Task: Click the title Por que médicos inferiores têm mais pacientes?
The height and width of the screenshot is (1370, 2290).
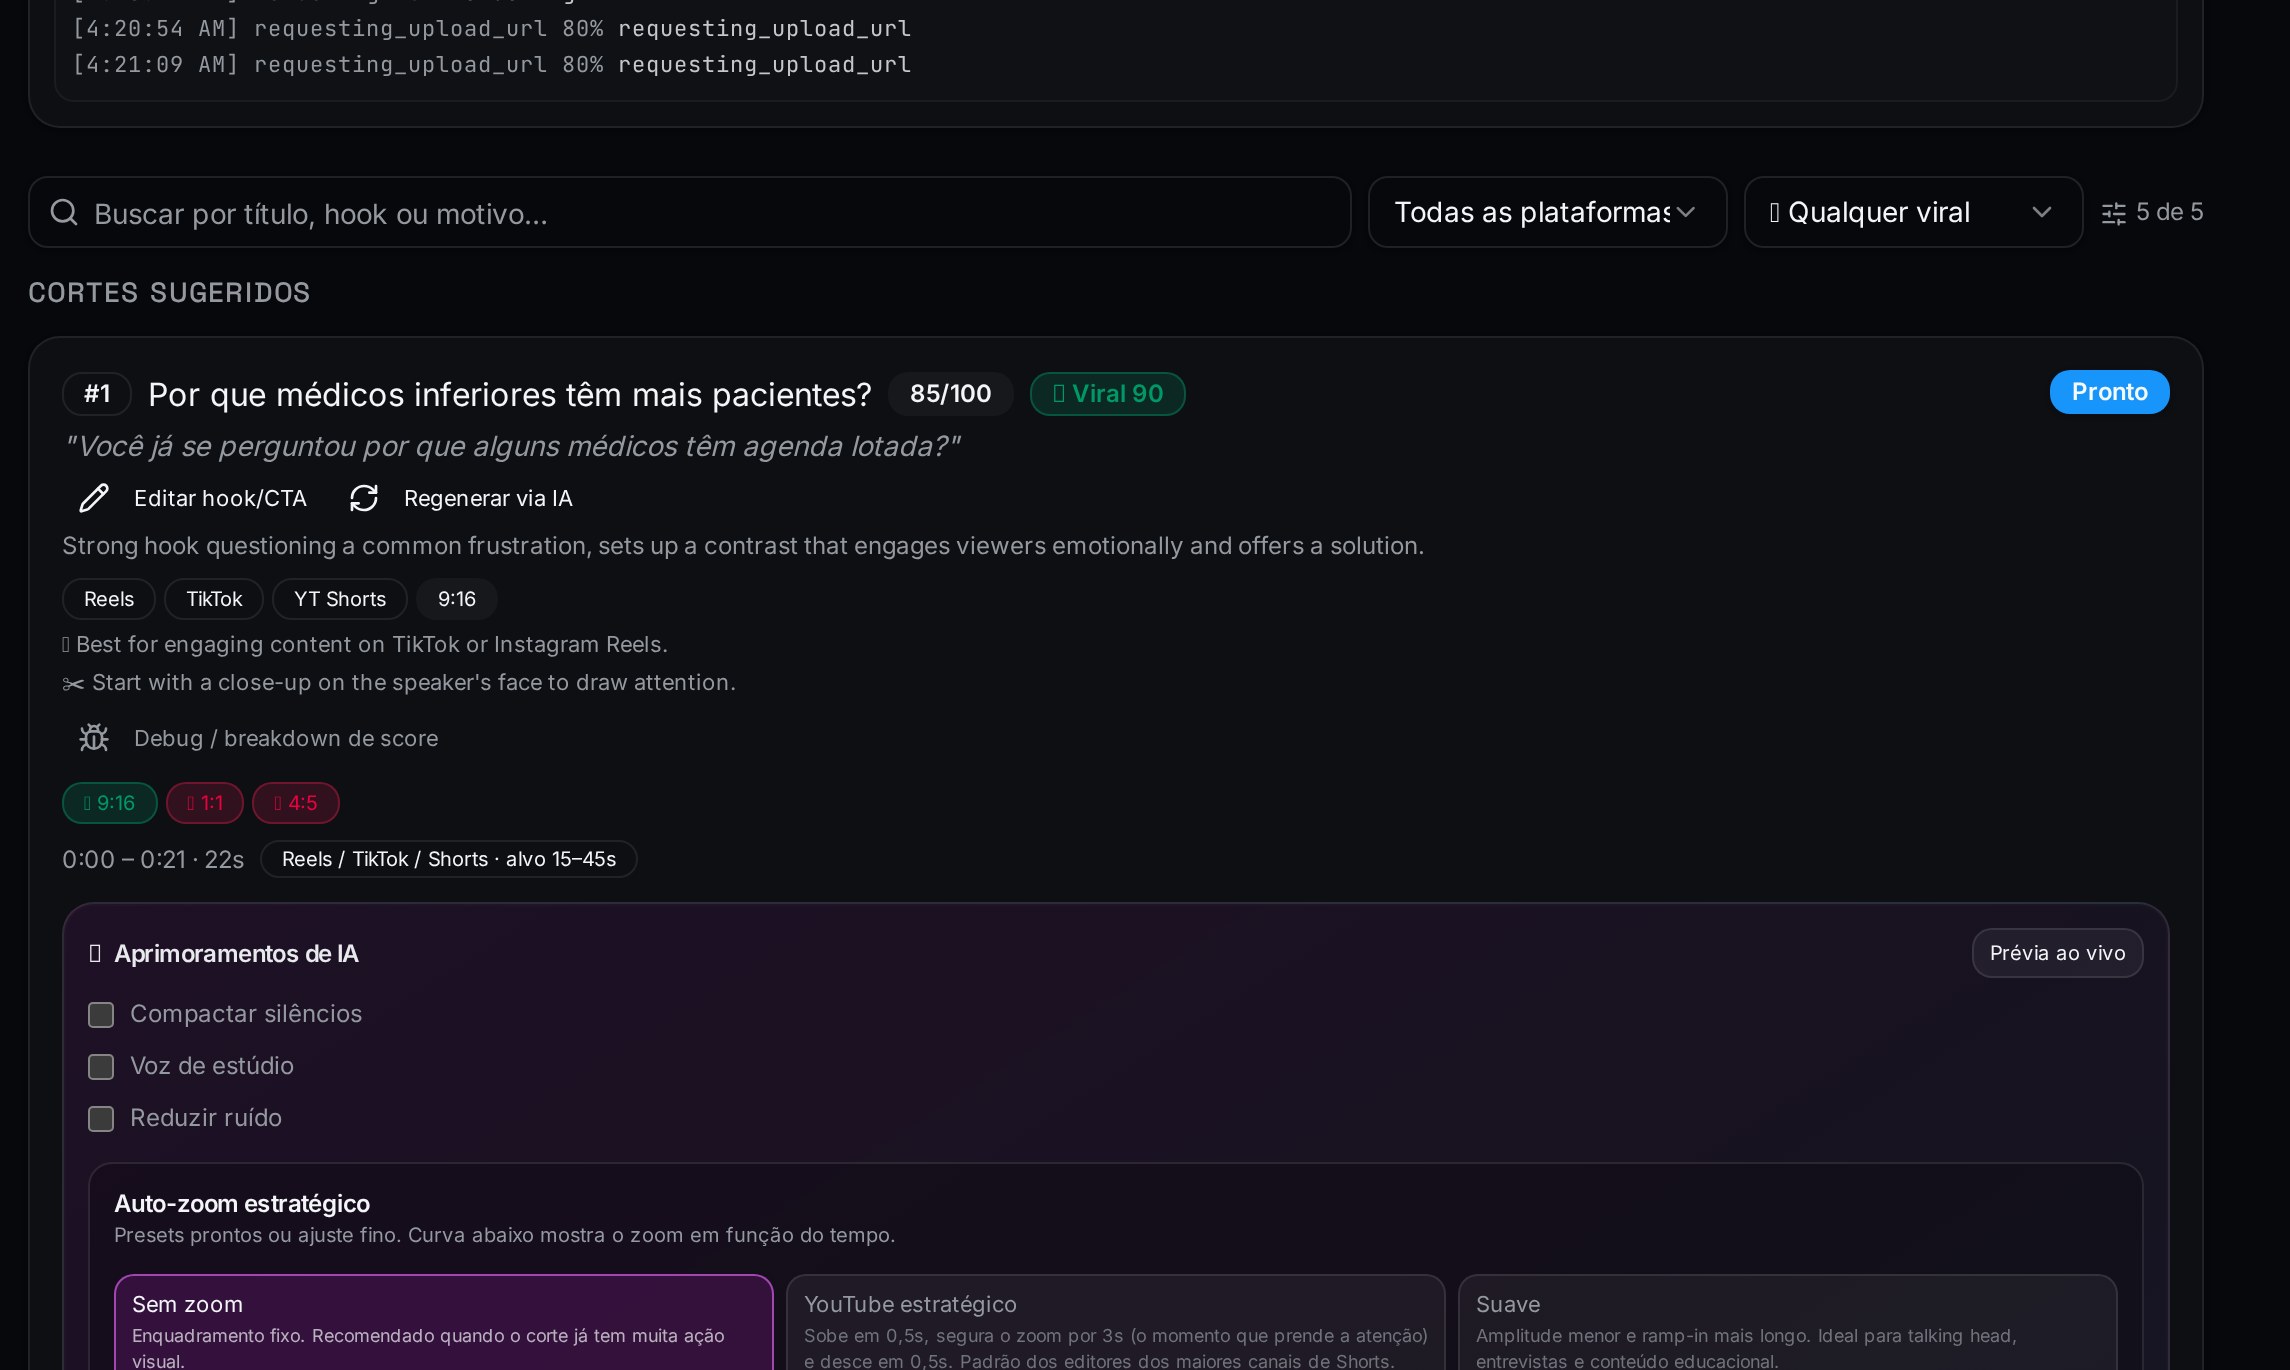Action: [510, 395]
